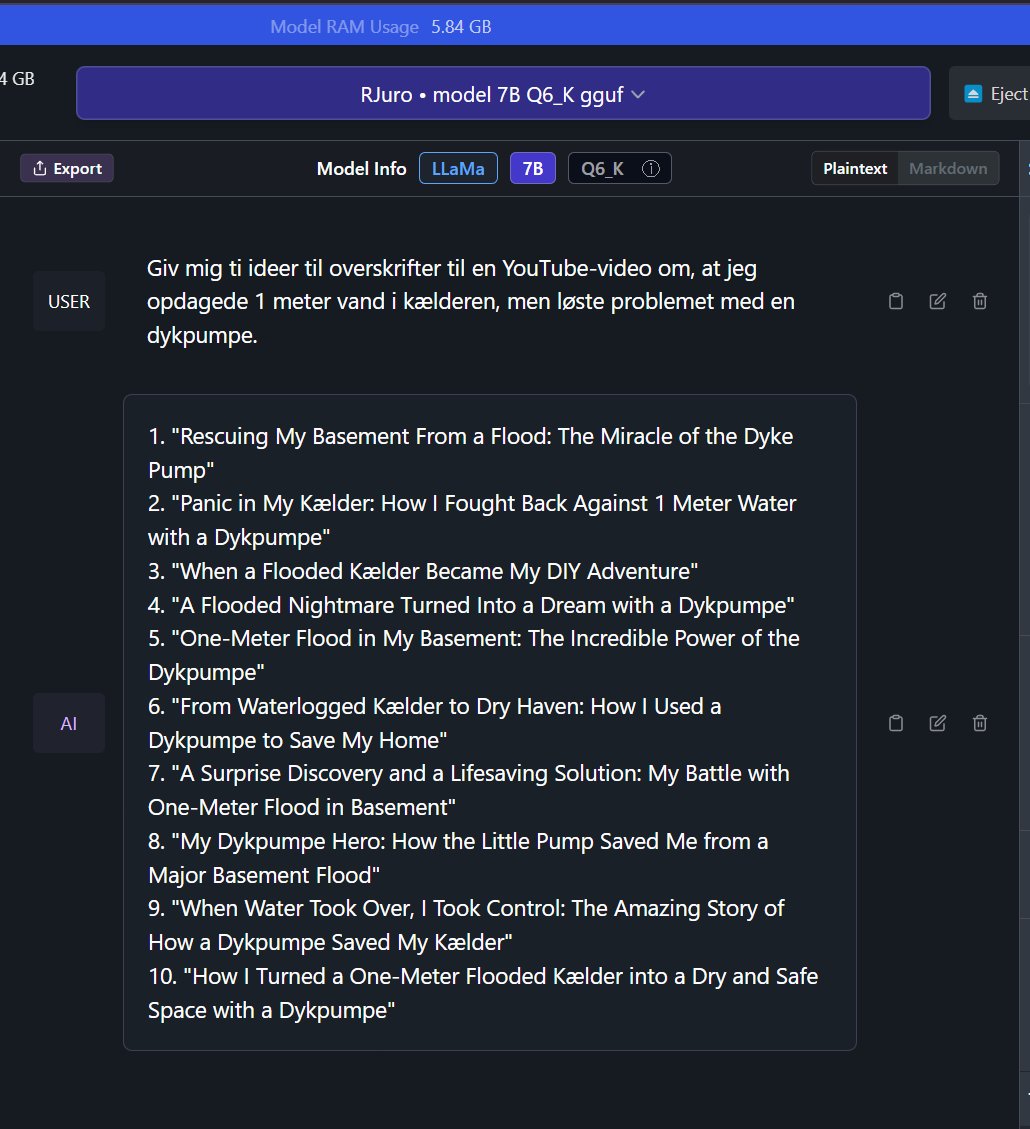Copy the USER message to clipboard
Screen dimensions: 1030x1129
pos(895,301)
